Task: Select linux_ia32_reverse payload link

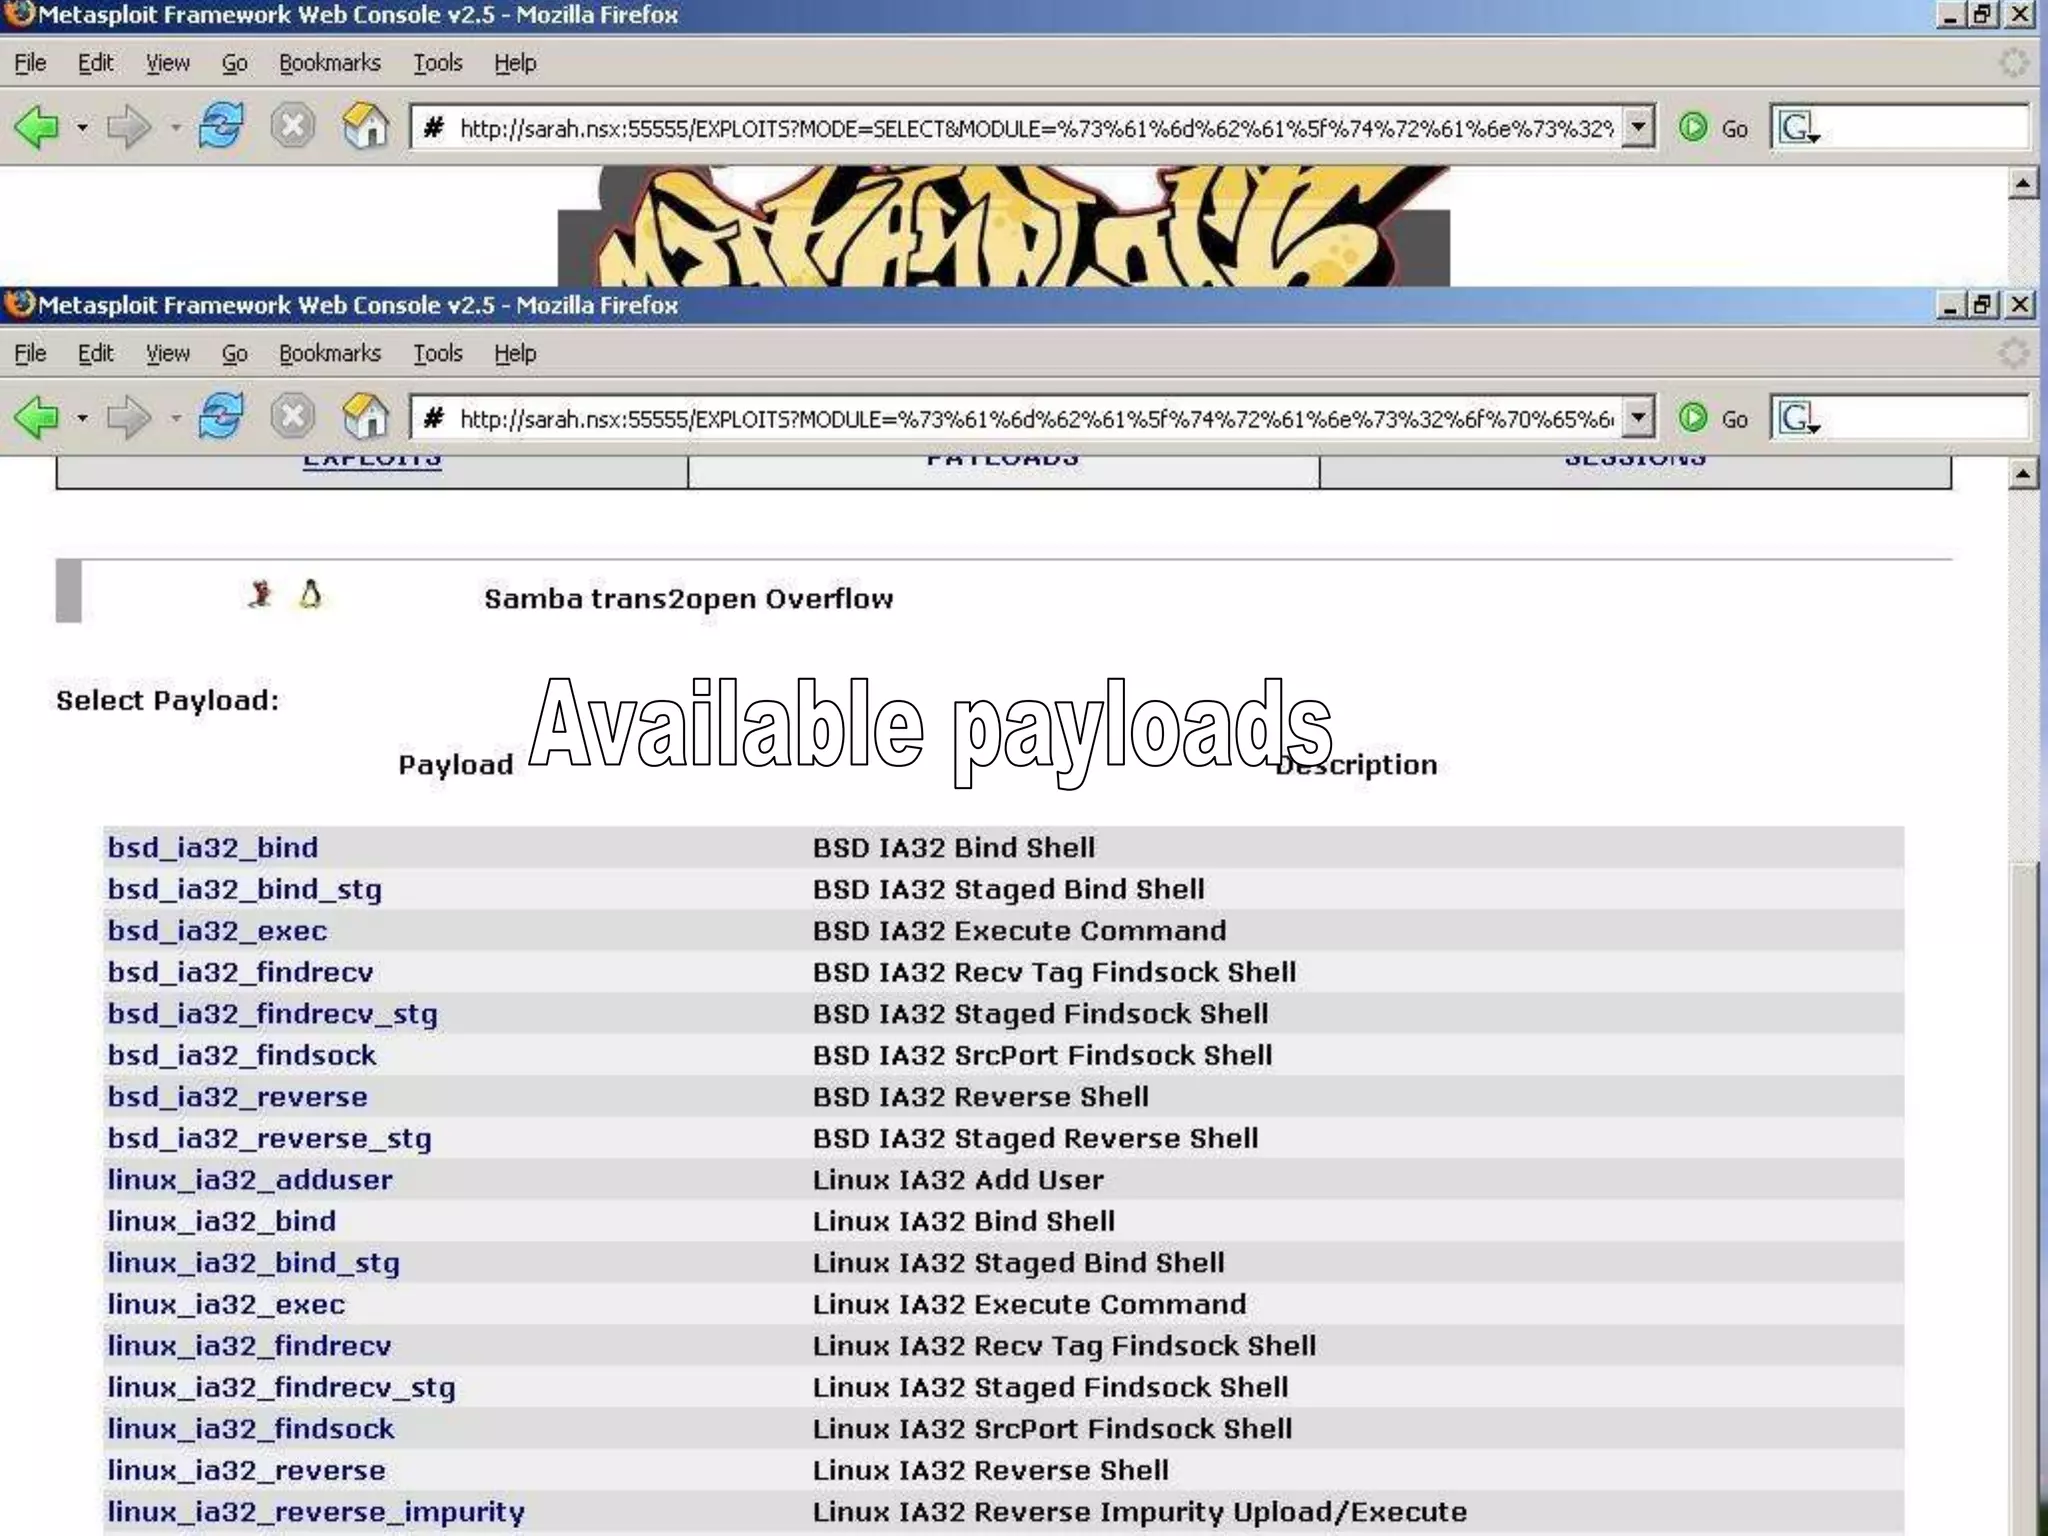Action: pos(246,1470)
